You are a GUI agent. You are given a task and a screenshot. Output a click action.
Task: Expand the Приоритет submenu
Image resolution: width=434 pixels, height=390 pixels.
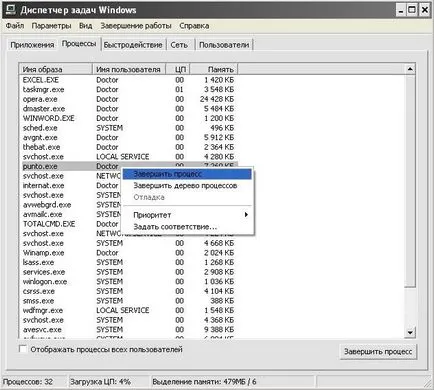pos(187,215)
